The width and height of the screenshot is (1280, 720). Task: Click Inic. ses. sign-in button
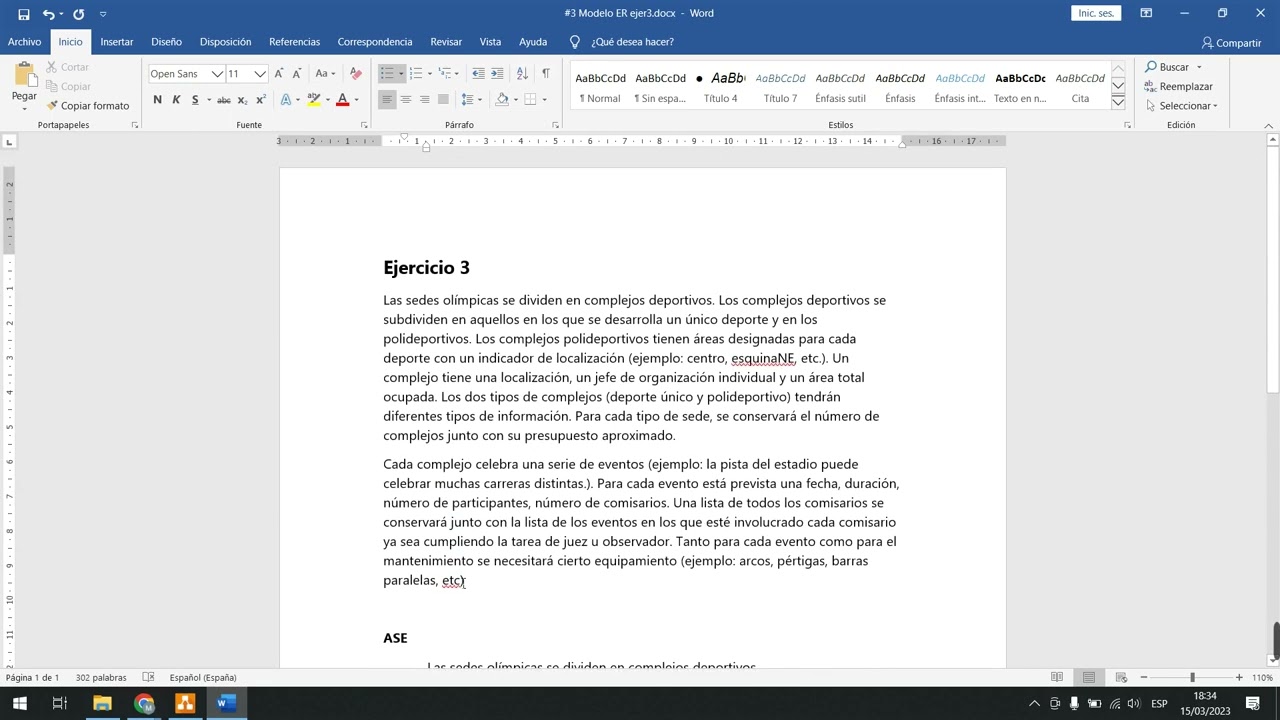pyautogui.click(x=1096, y=13)
